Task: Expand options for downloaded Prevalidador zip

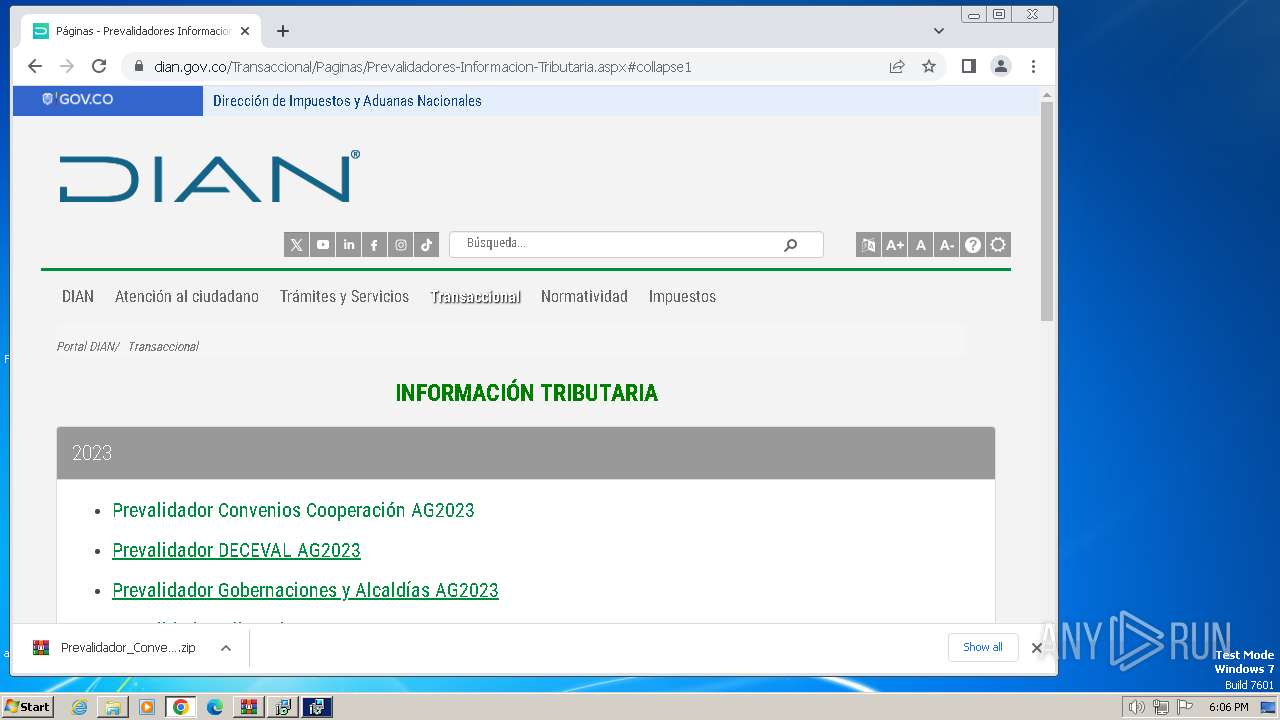Action: pyautogui.click(x=226, y=648)
